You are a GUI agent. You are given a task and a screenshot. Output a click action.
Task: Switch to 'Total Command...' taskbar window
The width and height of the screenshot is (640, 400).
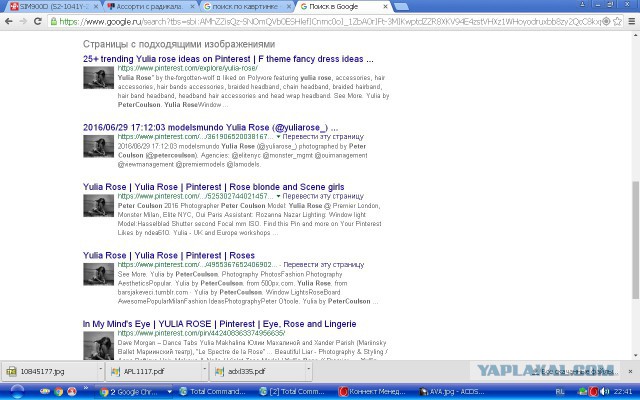213,392
